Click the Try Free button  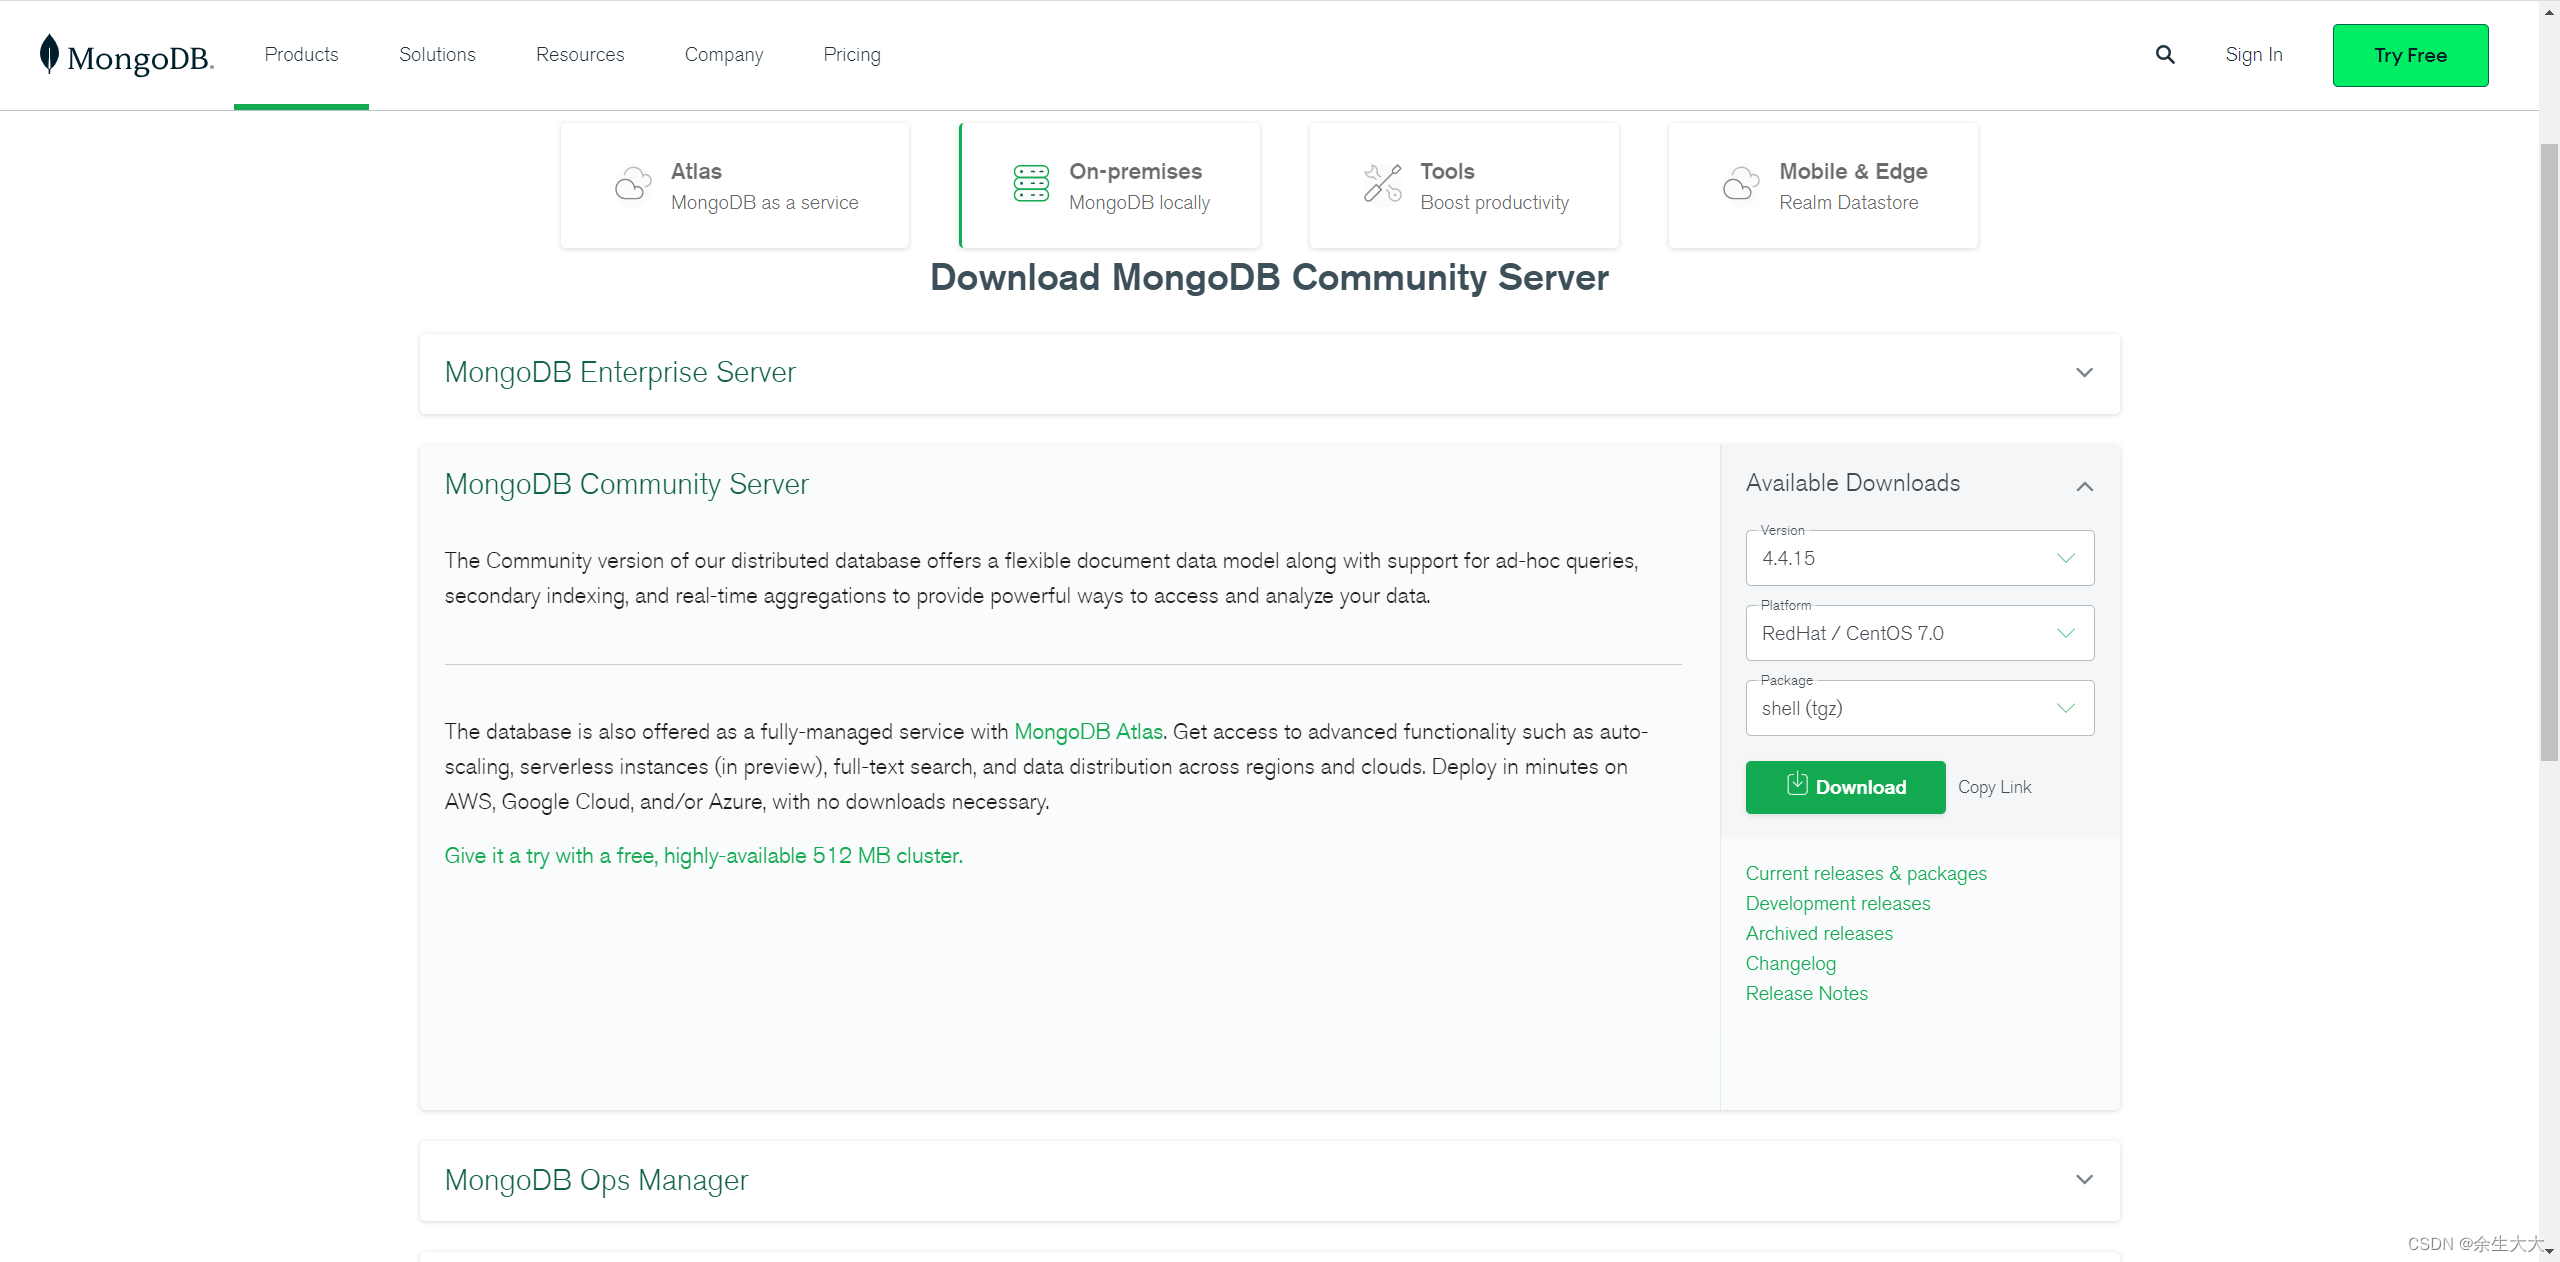[2410, 56]
